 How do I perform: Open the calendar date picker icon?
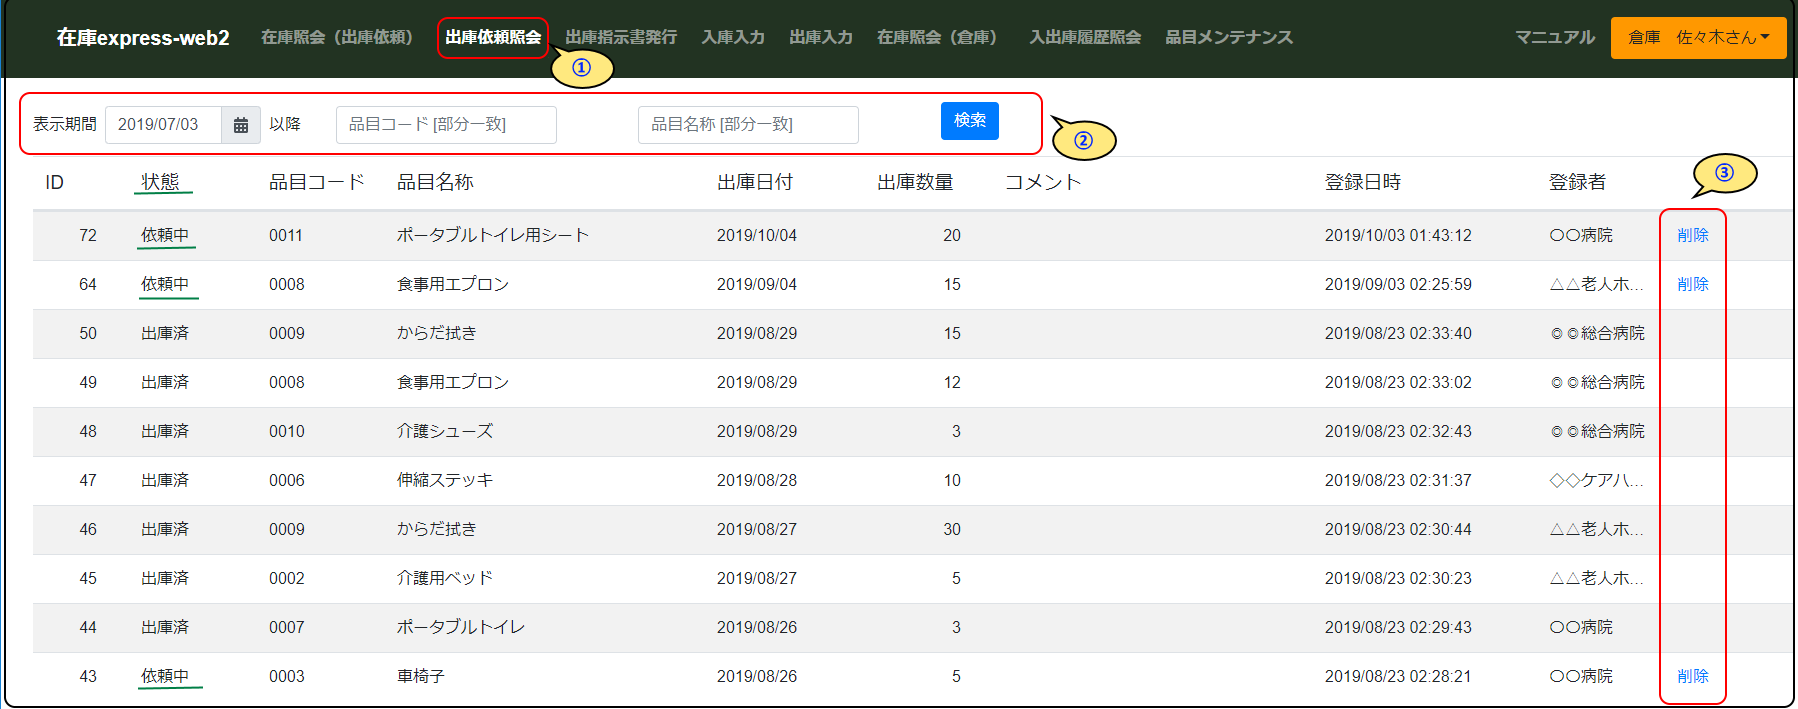tap(241, 125)
